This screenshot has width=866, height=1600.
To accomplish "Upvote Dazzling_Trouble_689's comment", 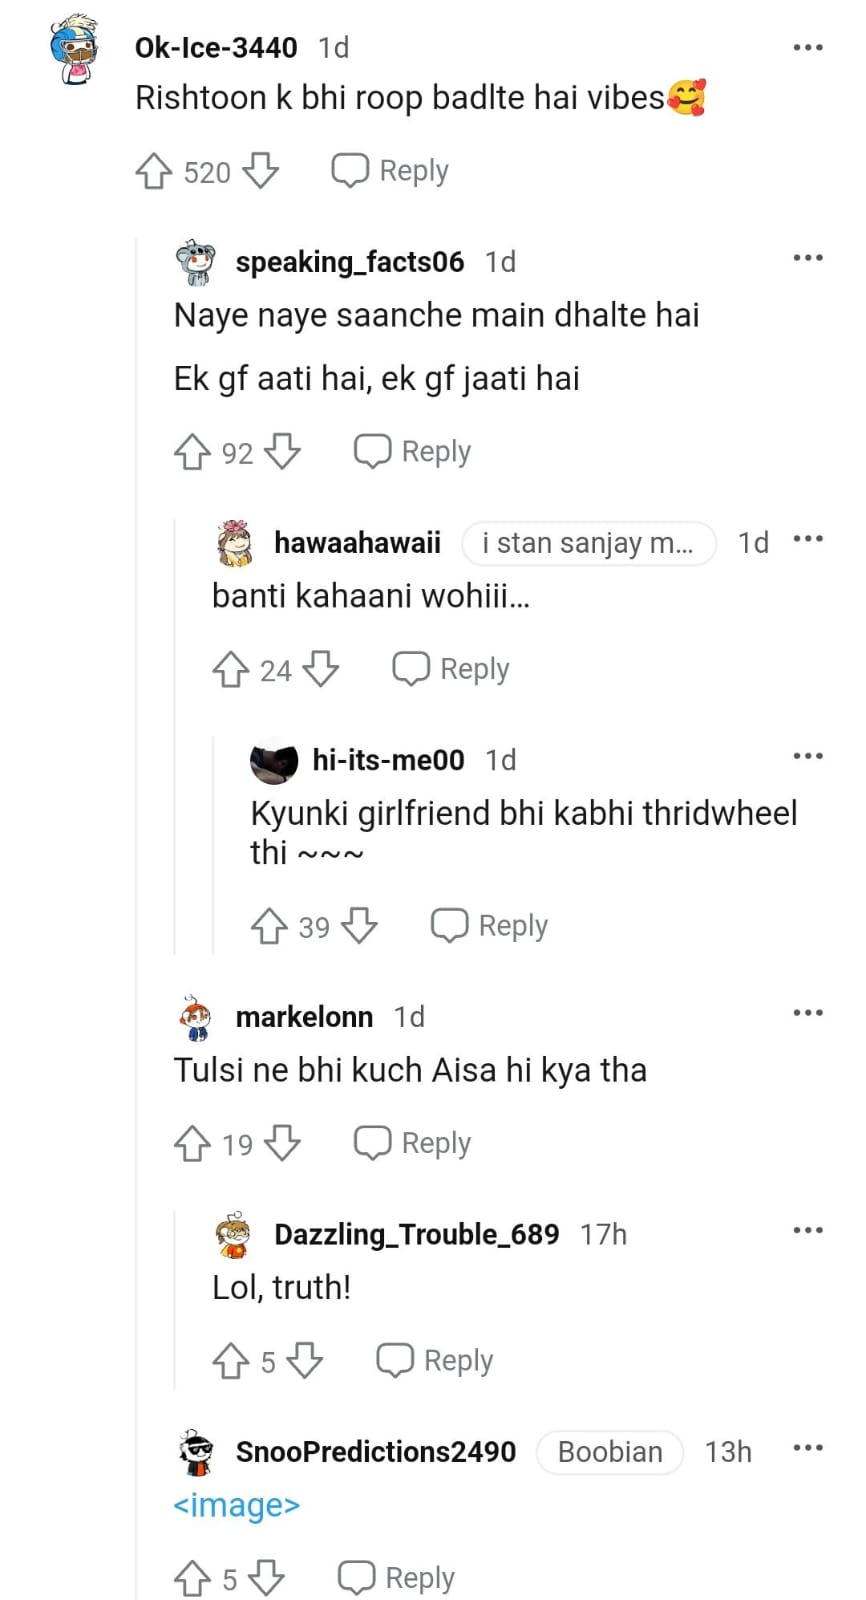I will [231, 1361].
